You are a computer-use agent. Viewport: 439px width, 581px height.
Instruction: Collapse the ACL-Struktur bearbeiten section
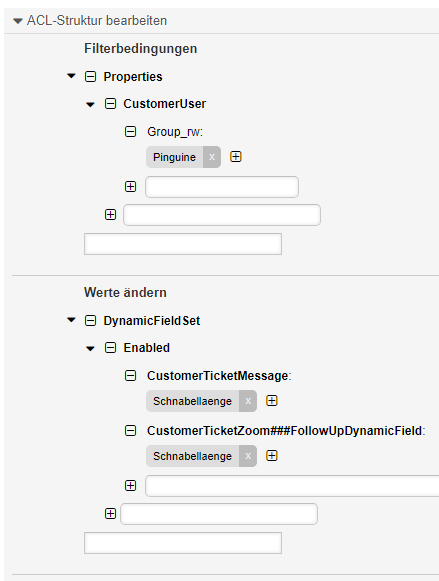point(18,21)
